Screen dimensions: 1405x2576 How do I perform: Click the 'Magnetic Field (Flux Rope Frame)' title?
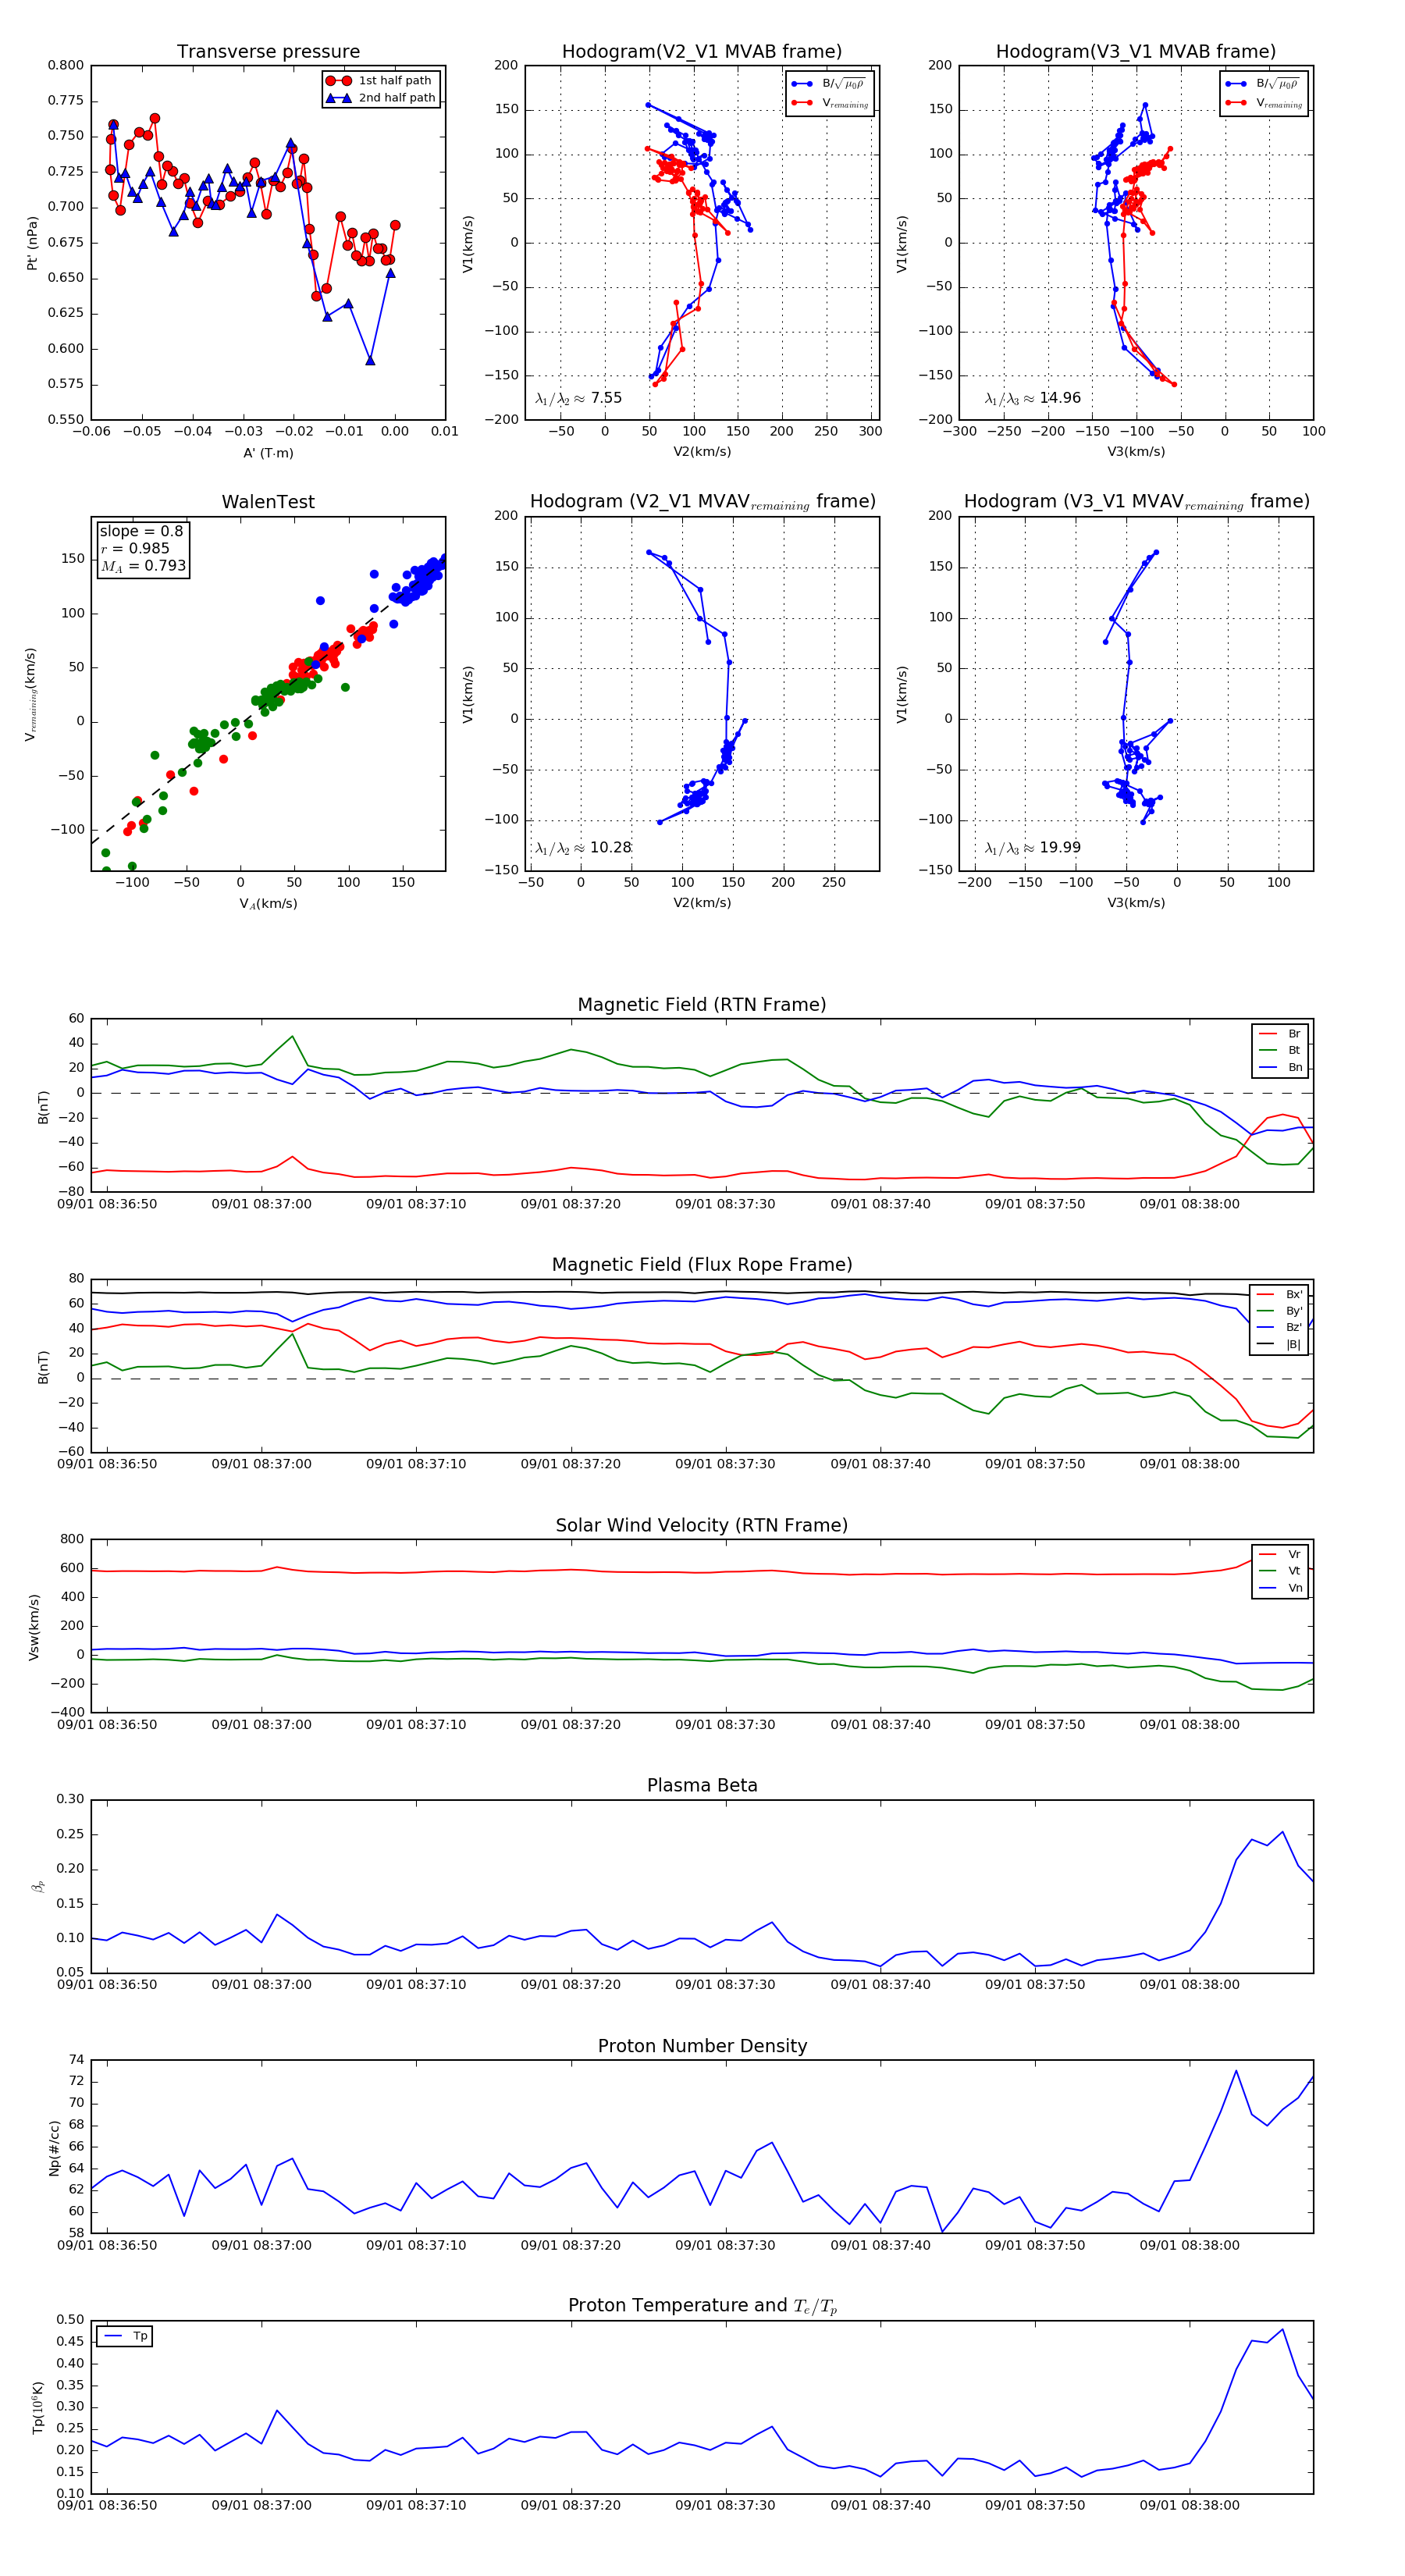702,1265
